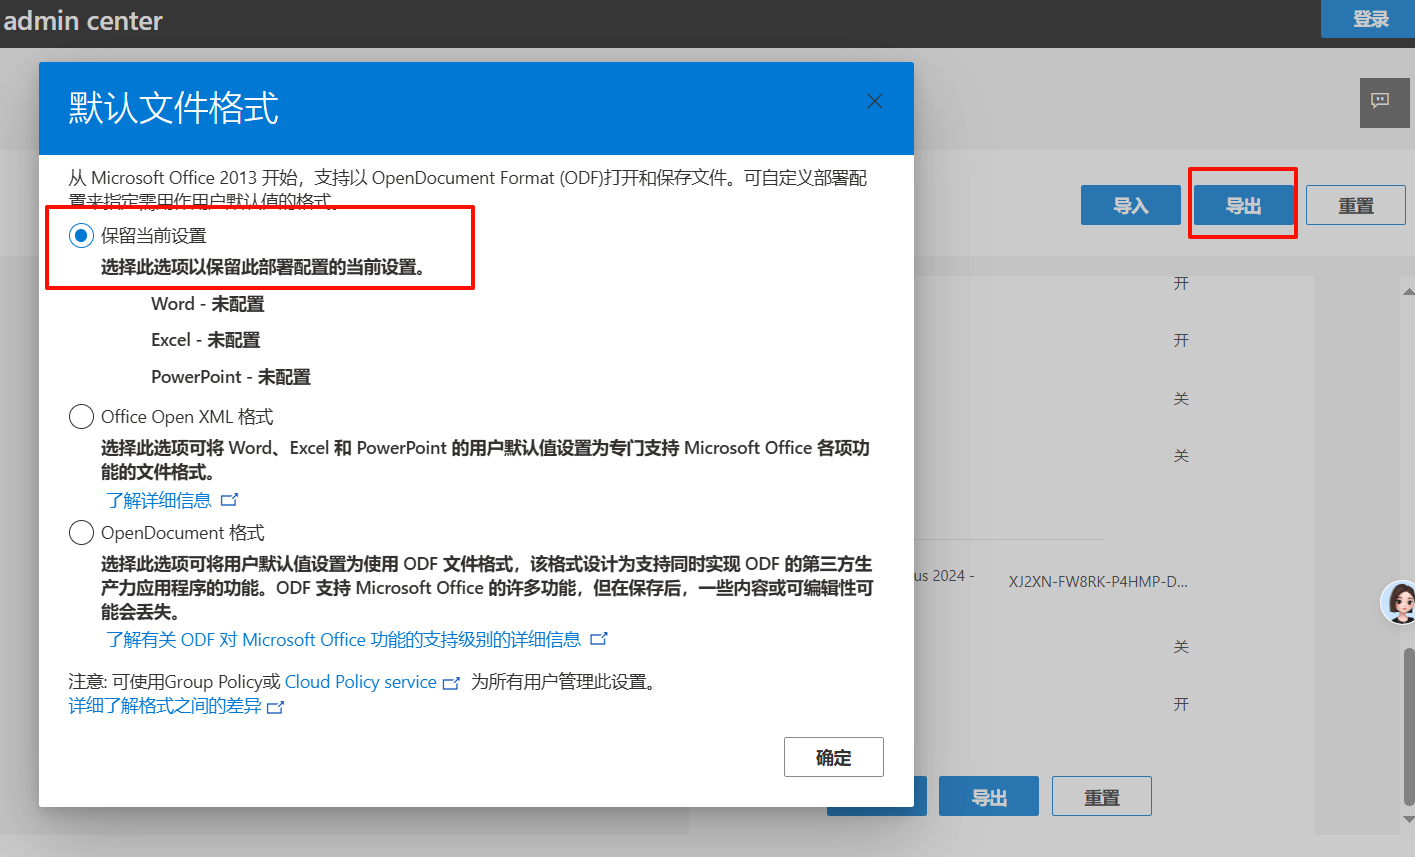Open the assistant avatar icon
Viewport: 1415px width, 857px height.
[1398, 602]
